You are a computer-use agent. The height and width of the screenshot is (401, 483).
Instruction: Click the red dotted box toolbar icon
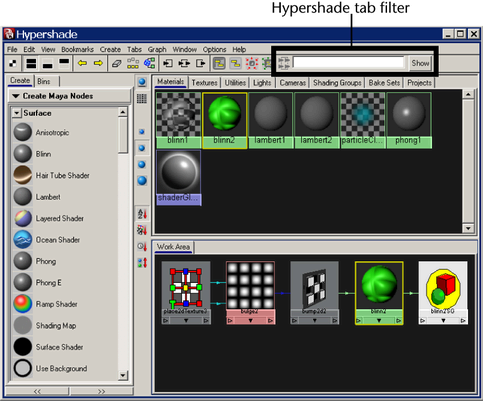click(x=252, y=63)
